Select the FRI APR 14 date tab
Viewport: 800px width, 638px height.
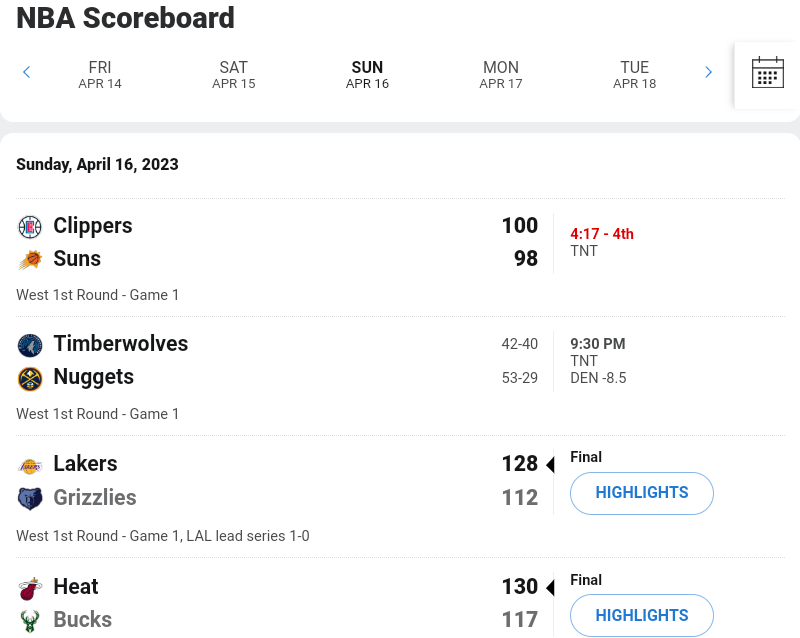coord(100,75)
